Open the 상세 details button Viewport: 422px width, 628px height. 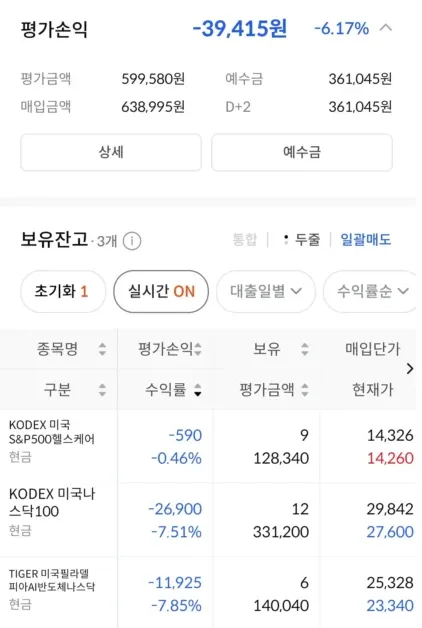tap(111, 153)
